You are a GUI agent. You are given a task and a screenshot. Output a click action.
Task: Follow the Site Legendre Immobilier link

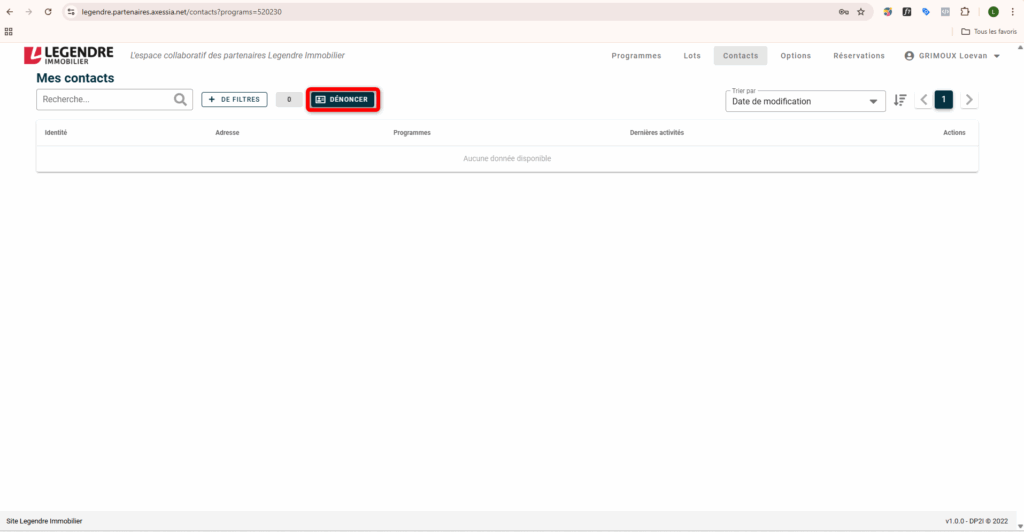(x=44, y=521)
